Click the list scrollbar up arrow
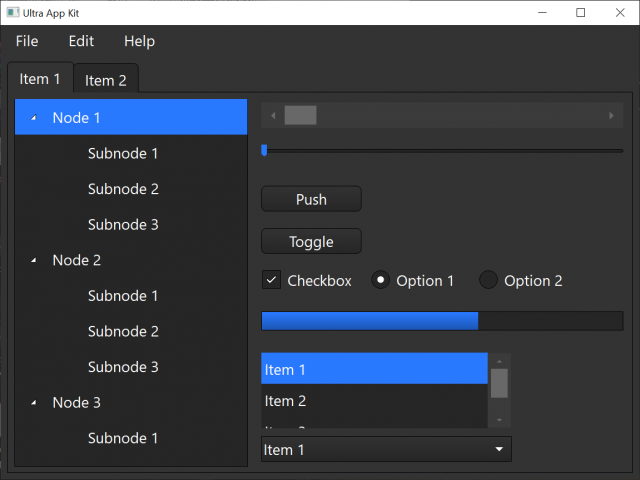640x480 pixels. [499, 361]
